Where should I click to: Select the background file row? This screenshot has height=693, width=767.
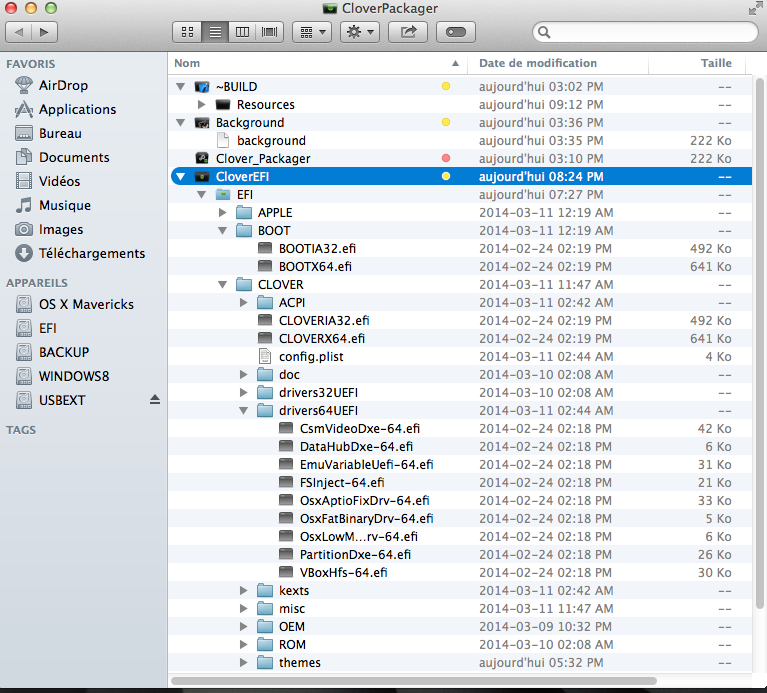click(460, 141)
